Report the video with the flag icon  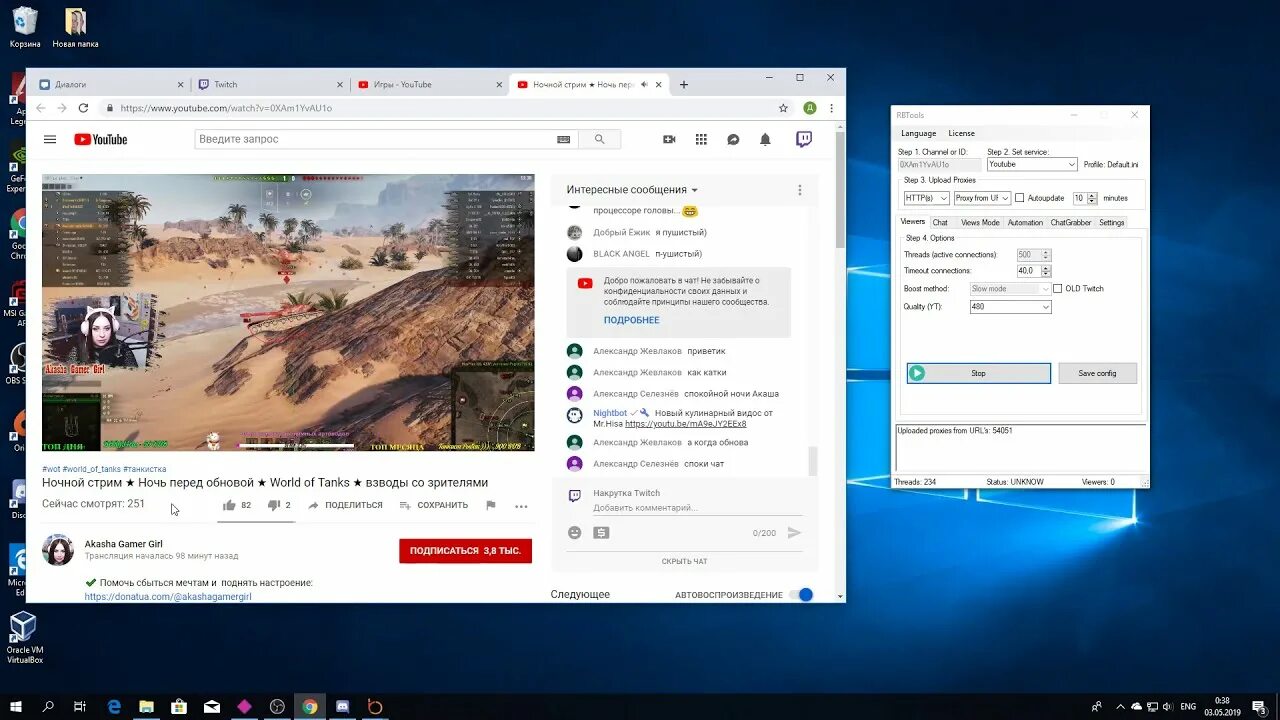click(490, 505)
